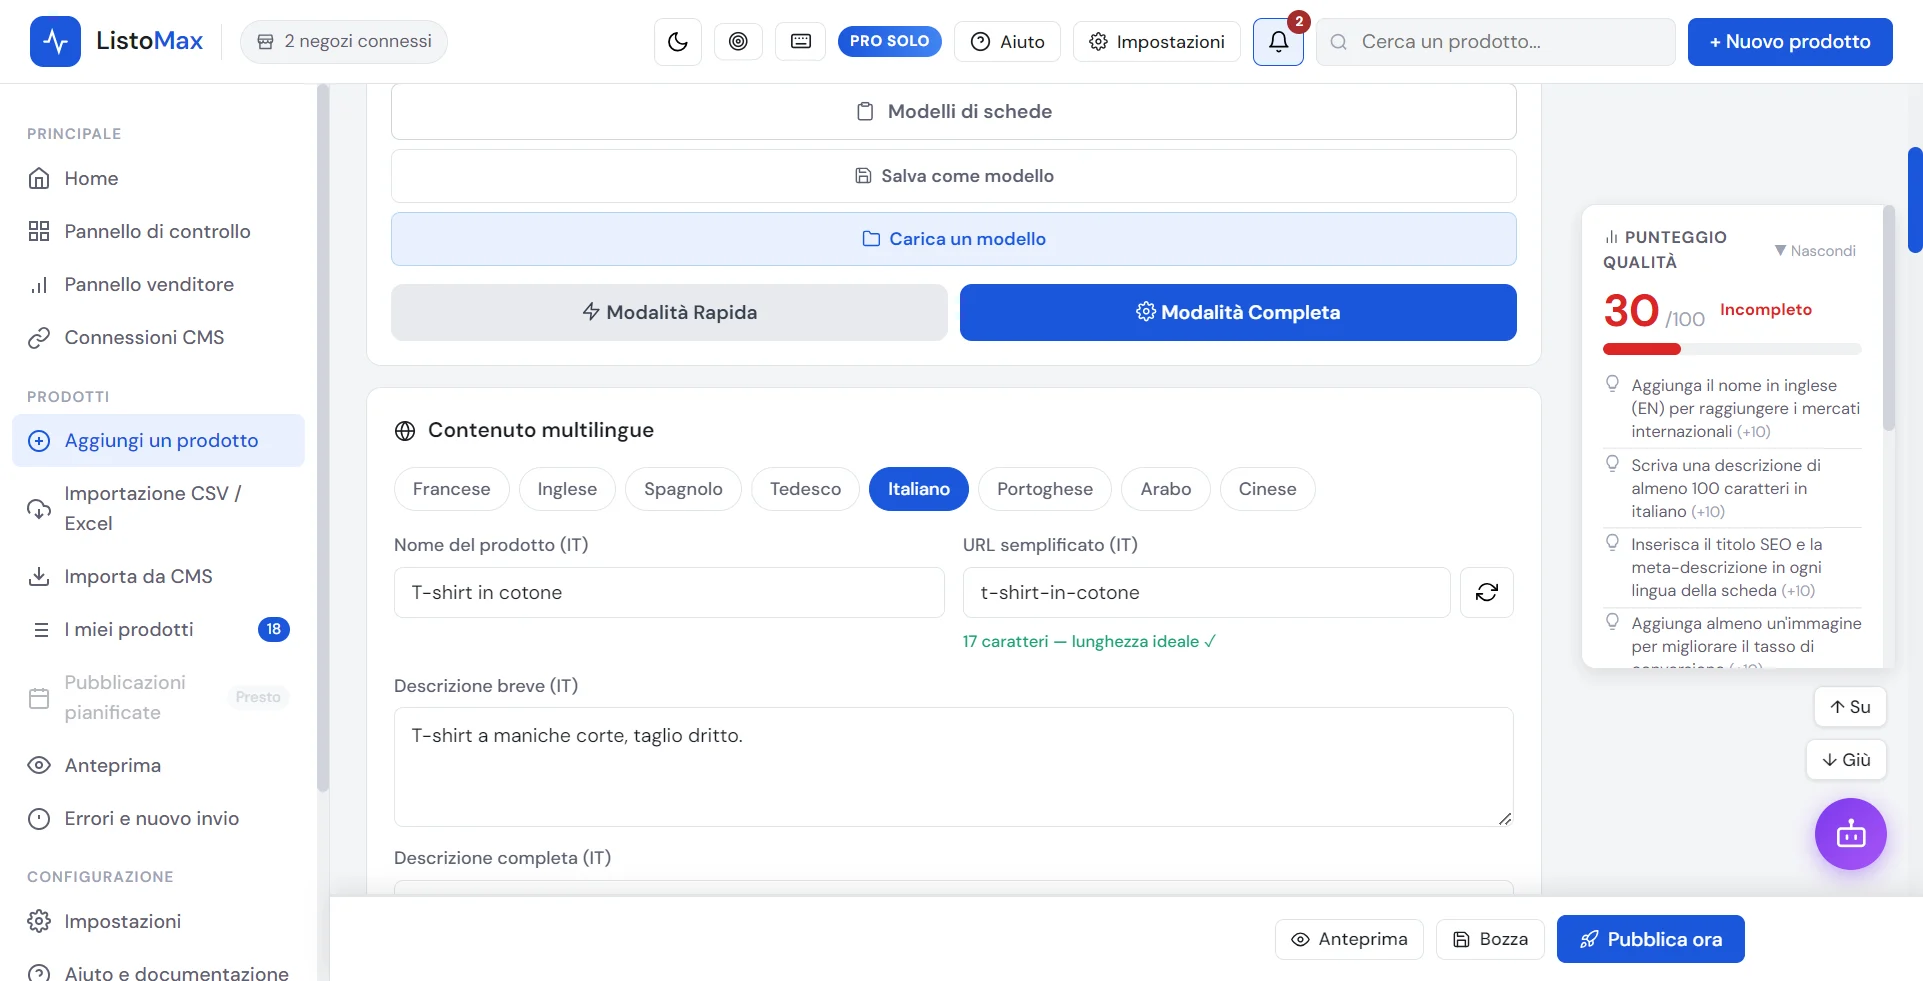
Task: Open Importa da CMS in the sidebar
Action: click(158, 576)
